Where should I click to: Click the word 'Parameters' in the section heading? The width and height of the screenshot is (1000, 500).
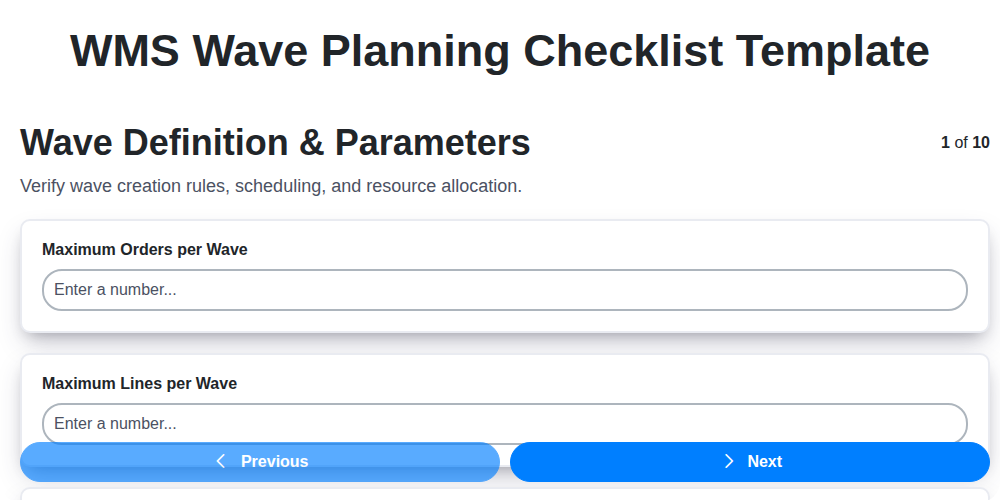pyautogui.click(x=432, y=143)
